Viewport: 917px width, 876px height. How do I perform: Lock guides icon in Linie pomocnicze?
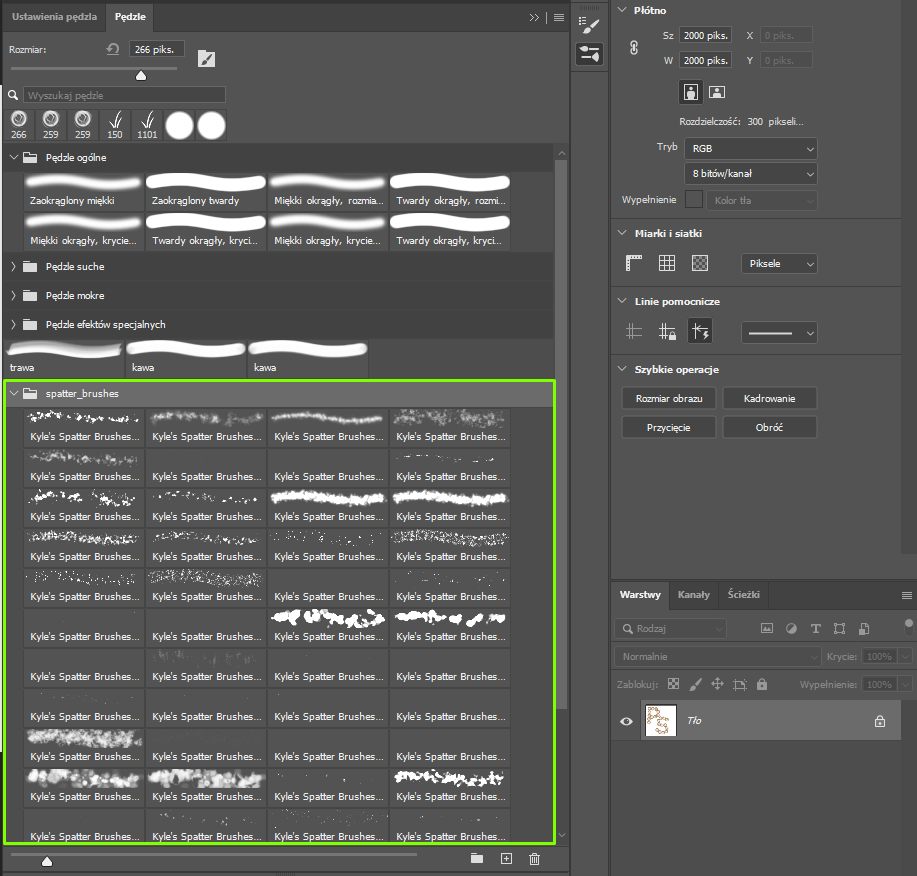coord(667,332)
